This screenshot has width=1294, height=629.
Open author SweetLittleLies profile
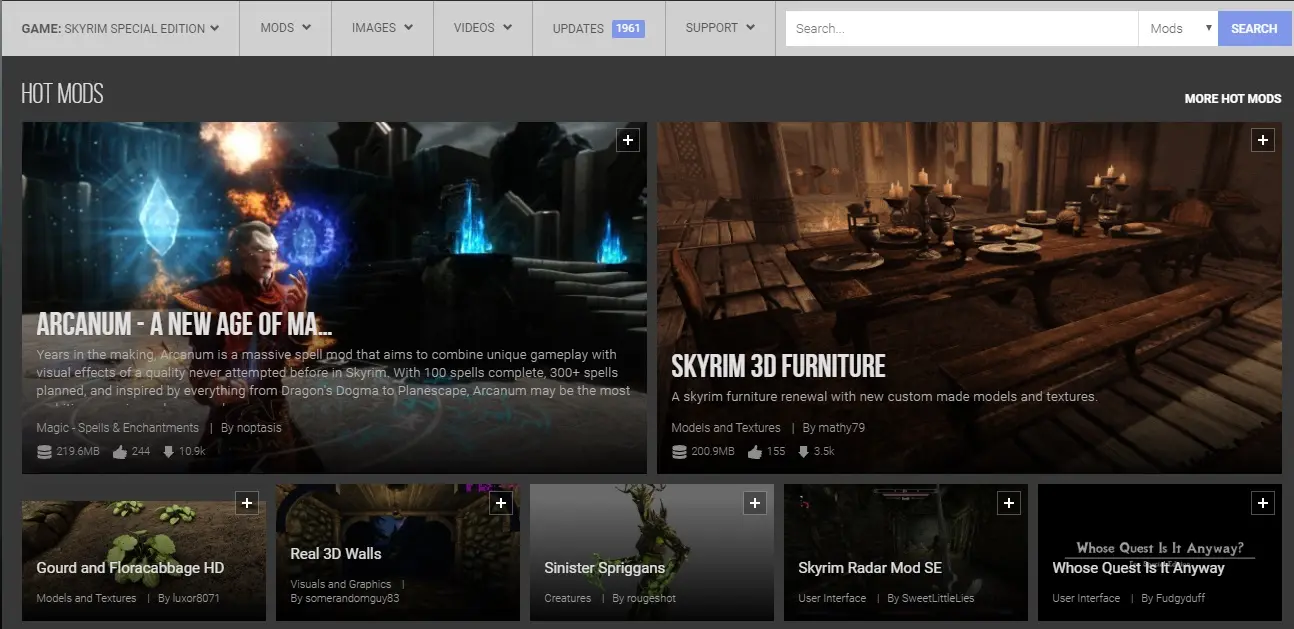tap(938, 598)
